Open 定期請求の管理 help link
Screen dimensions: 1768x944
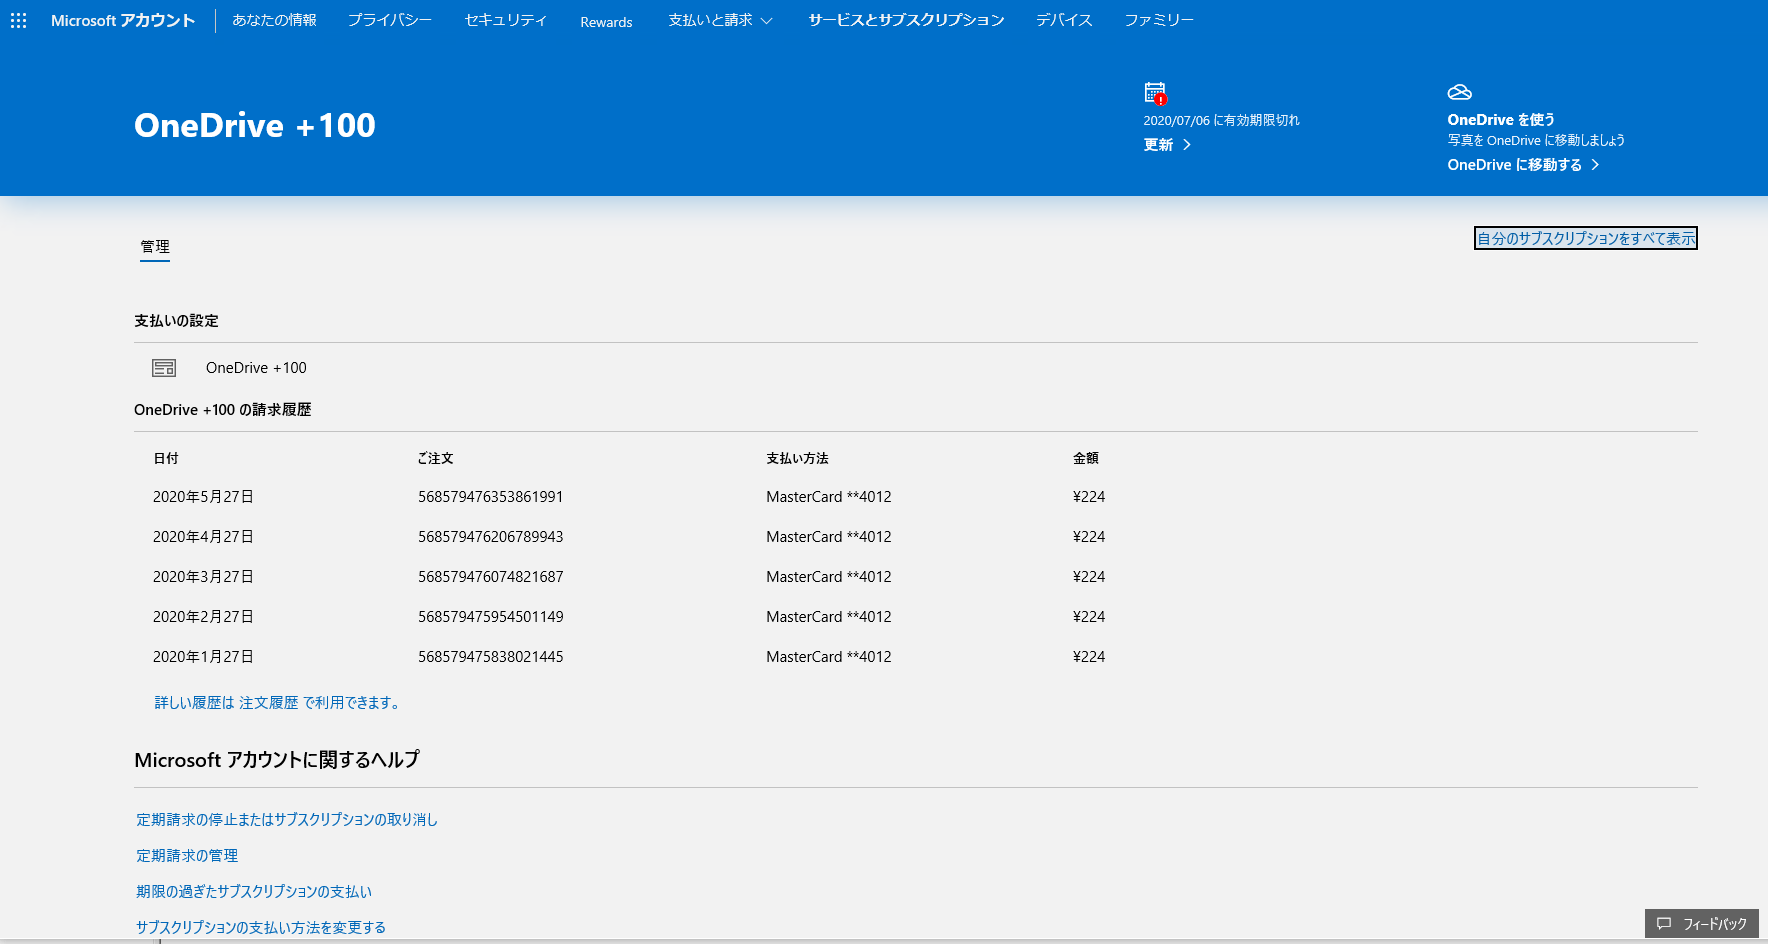(x=187, y=856)
